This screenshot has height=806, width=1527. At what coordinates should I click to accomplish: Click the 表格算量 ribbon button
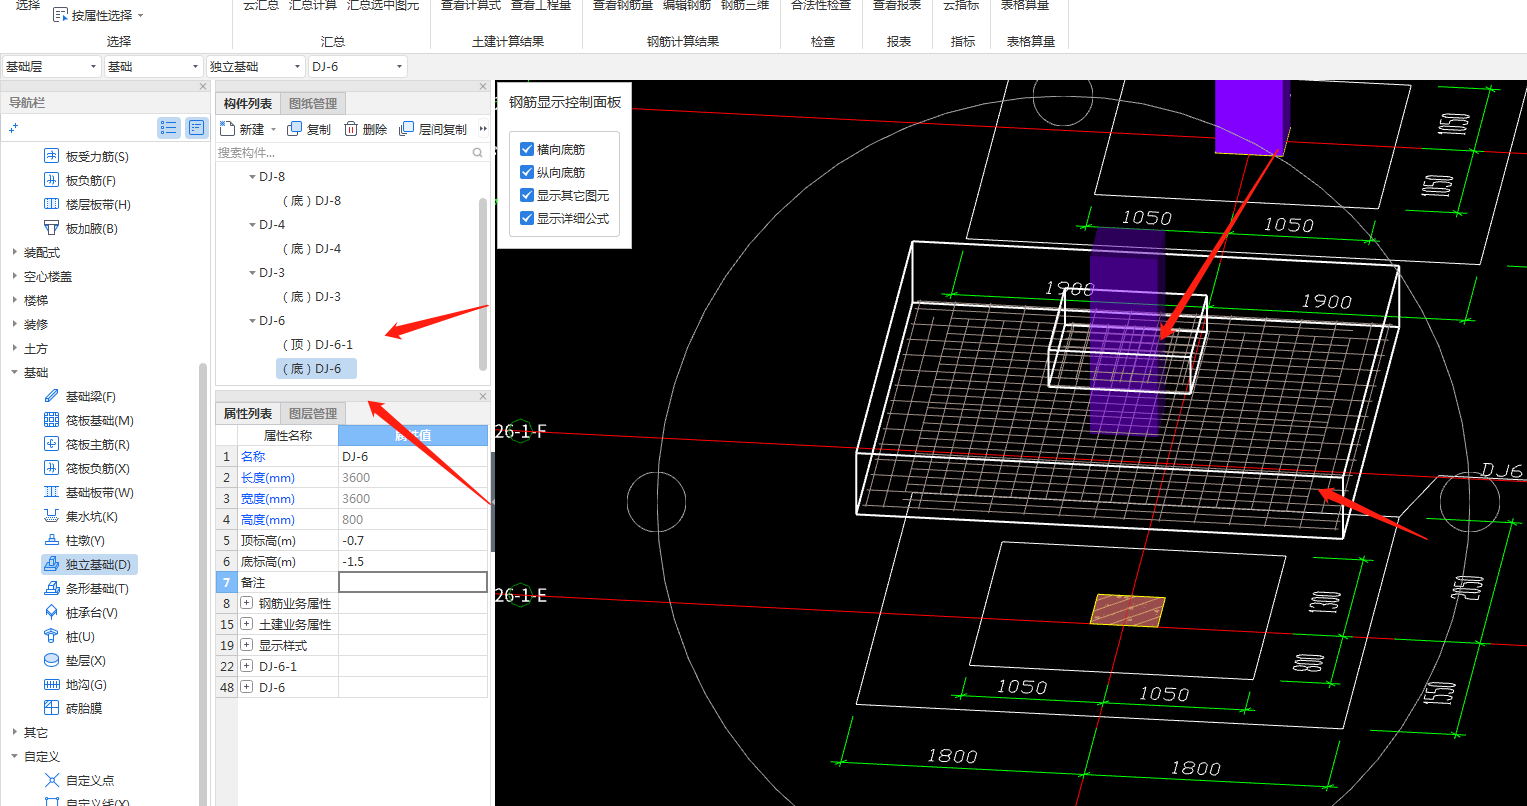pos(1025,6)
